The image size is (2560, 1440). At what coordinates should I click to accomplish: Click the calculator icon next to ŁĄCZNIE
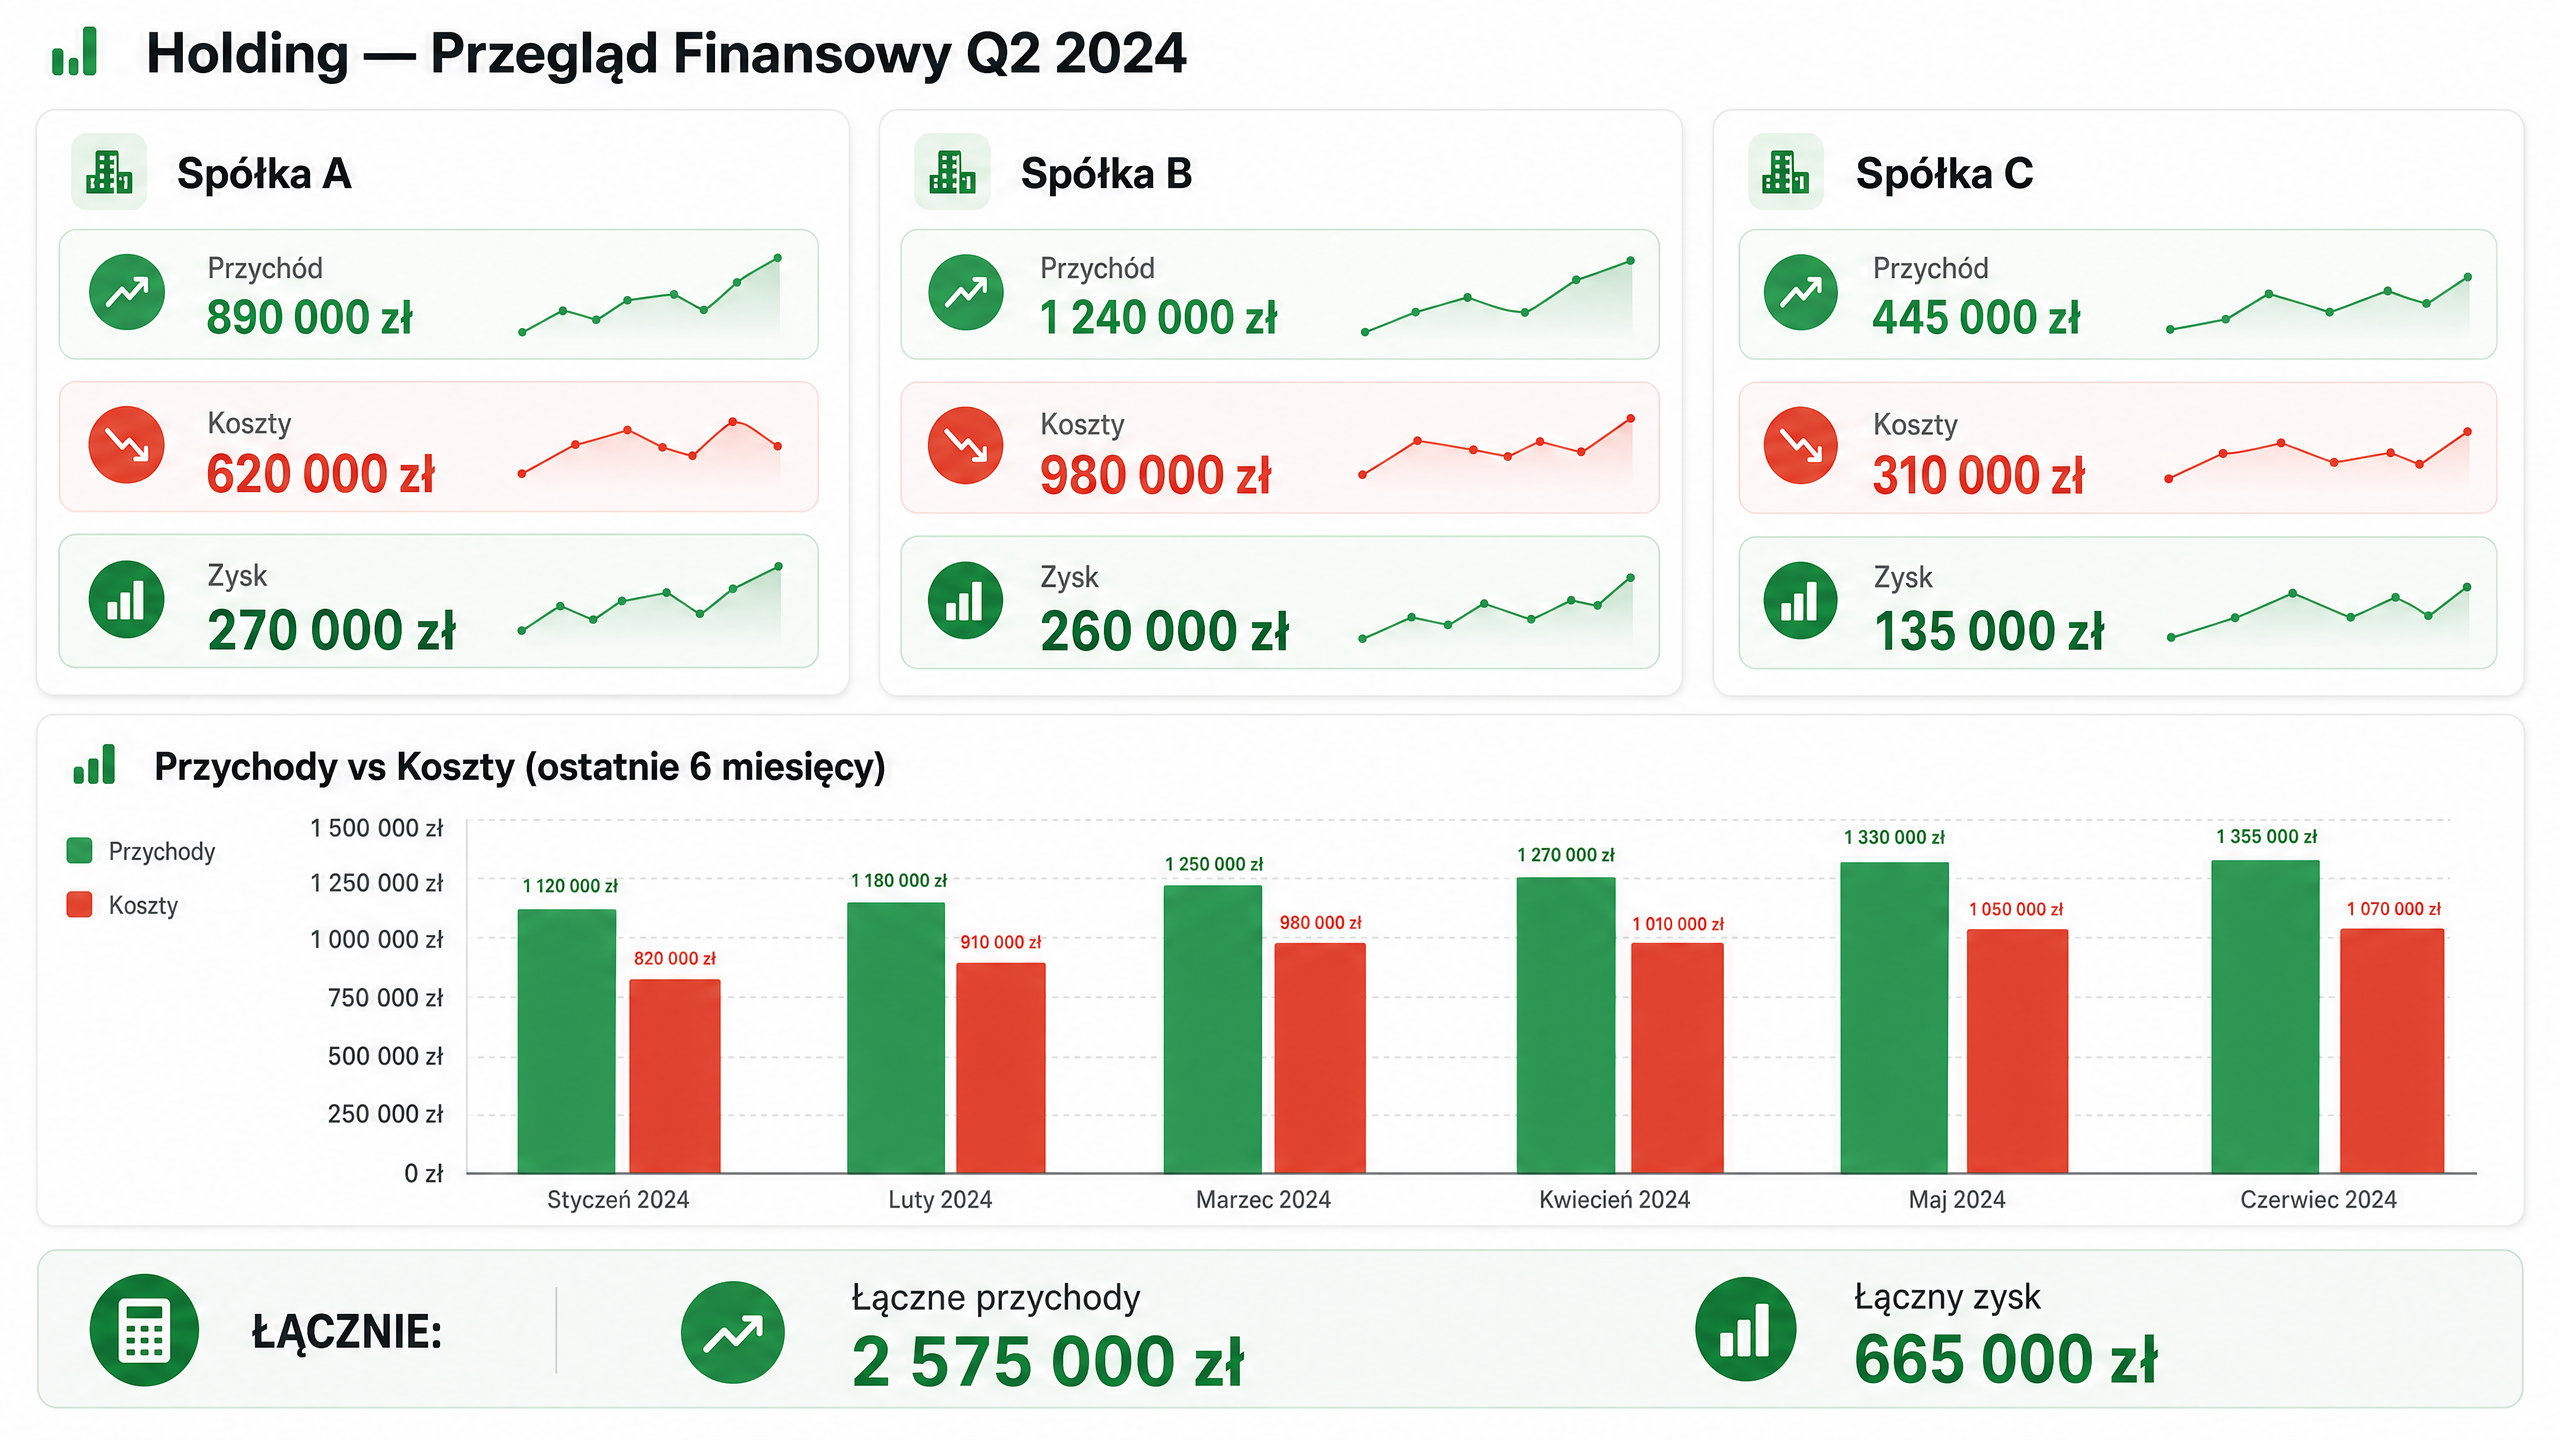(144, 1330)
